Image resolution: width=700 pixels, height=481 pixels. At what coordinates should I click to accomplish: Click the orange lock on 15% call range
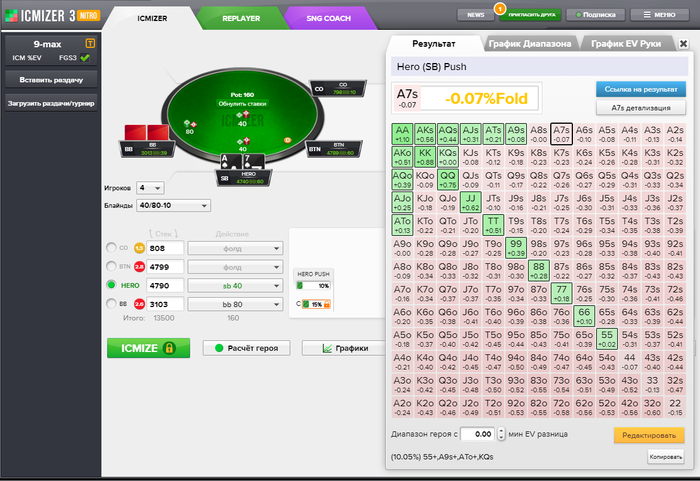click(x=327, y=304)
